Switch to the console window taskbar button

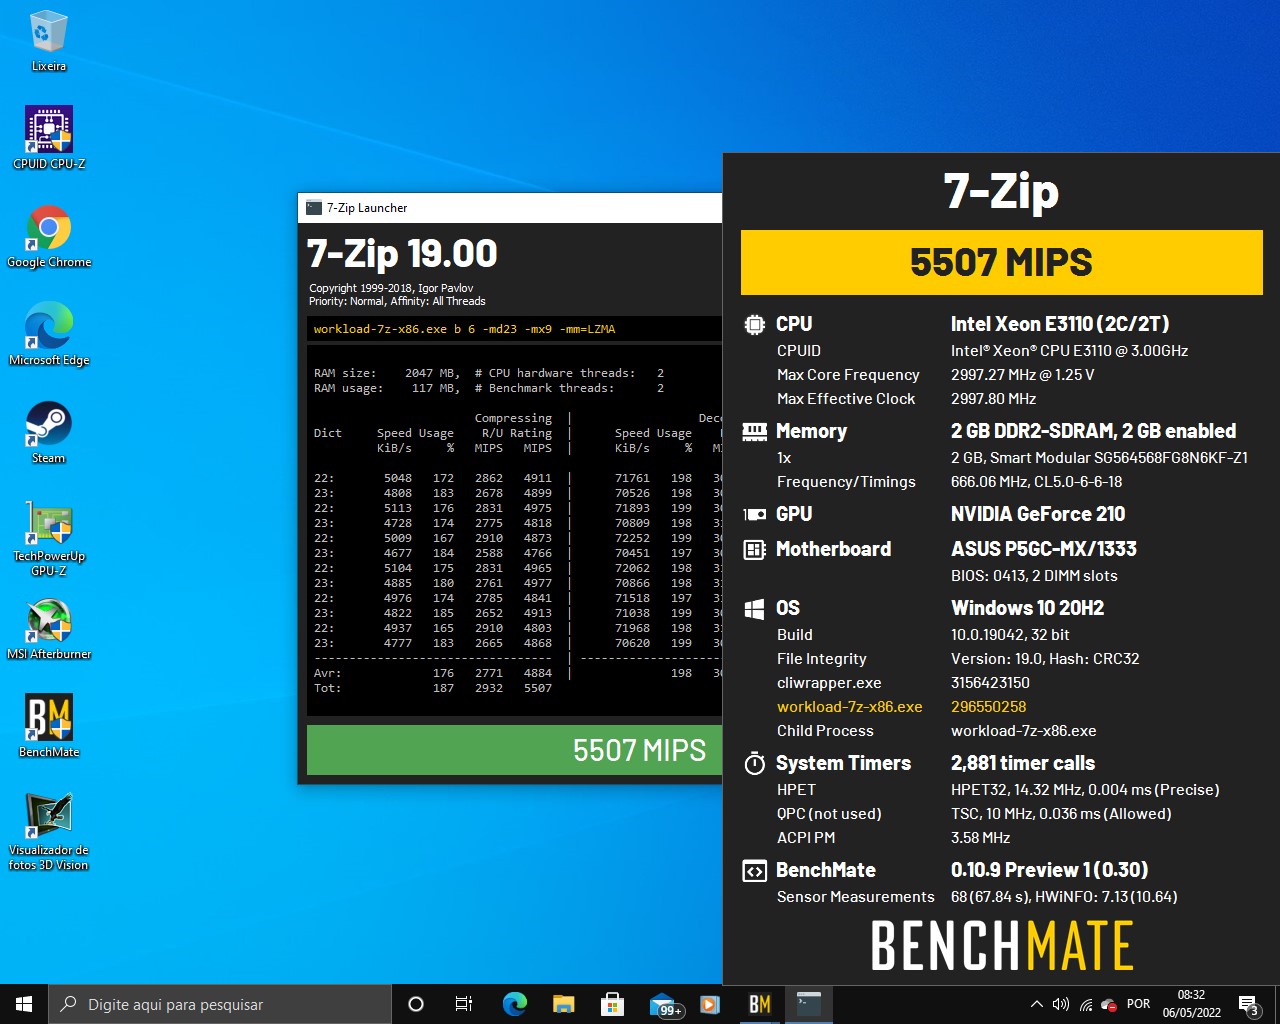point(808,1004)
